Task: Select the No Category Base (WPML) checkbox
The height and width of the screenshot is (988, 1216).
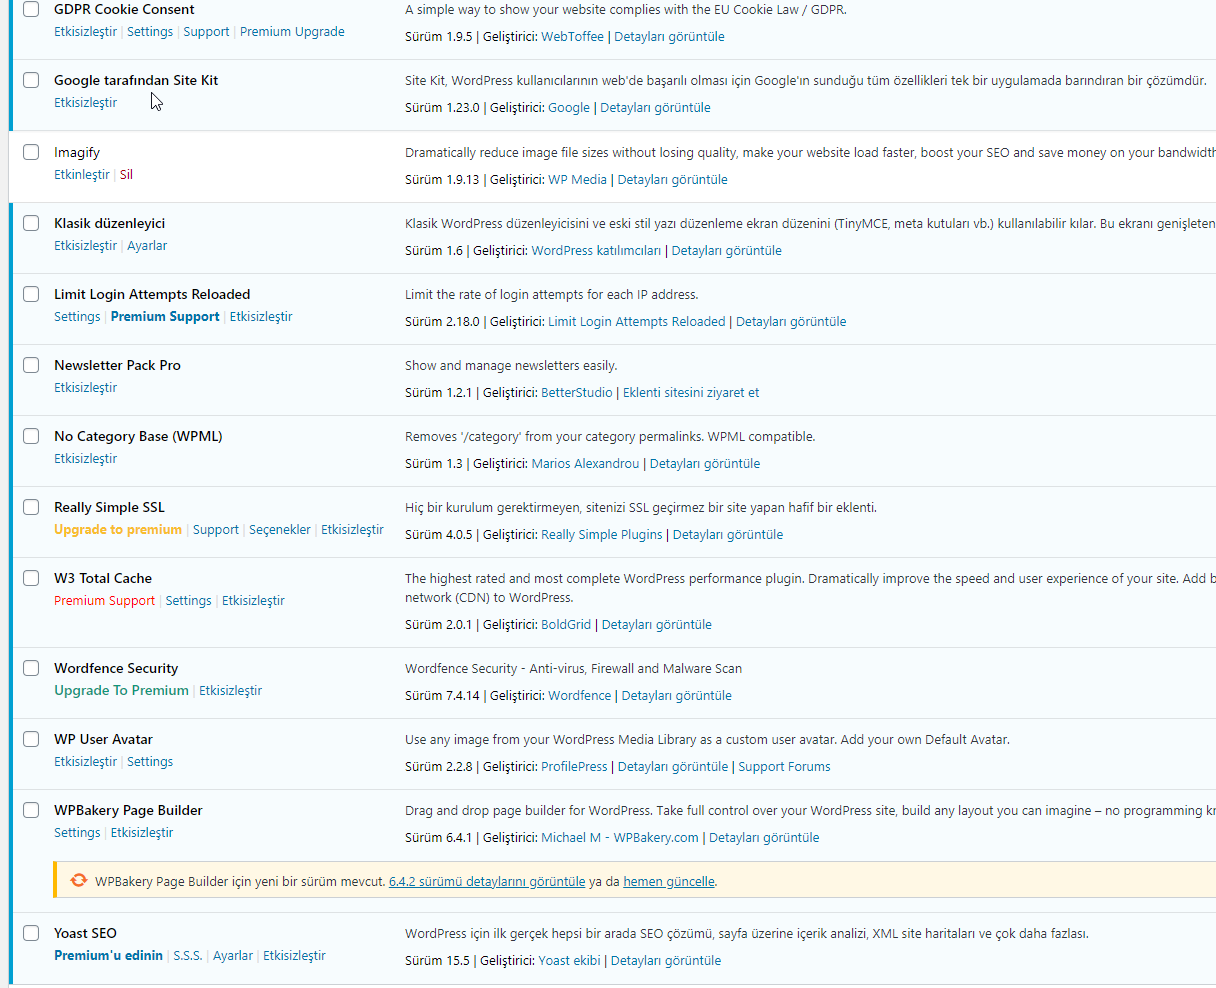Action: 31,436
